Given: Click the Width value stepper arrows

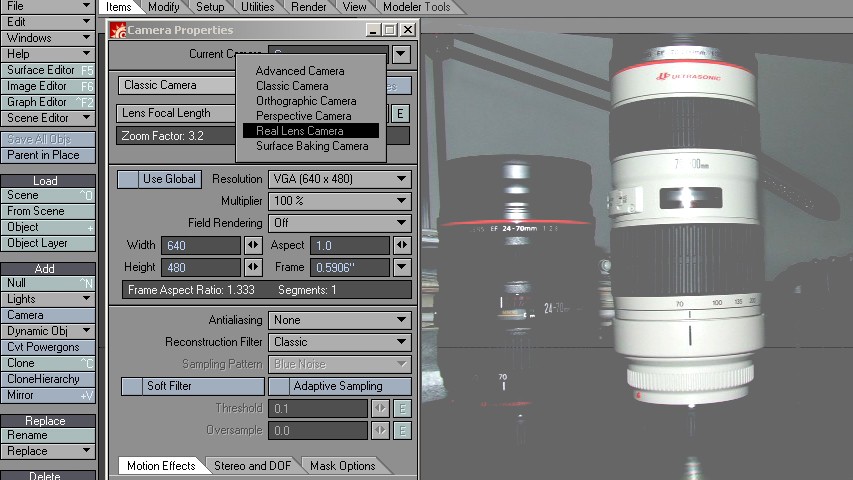Looking at the screenshot, I should coord(255,246).
